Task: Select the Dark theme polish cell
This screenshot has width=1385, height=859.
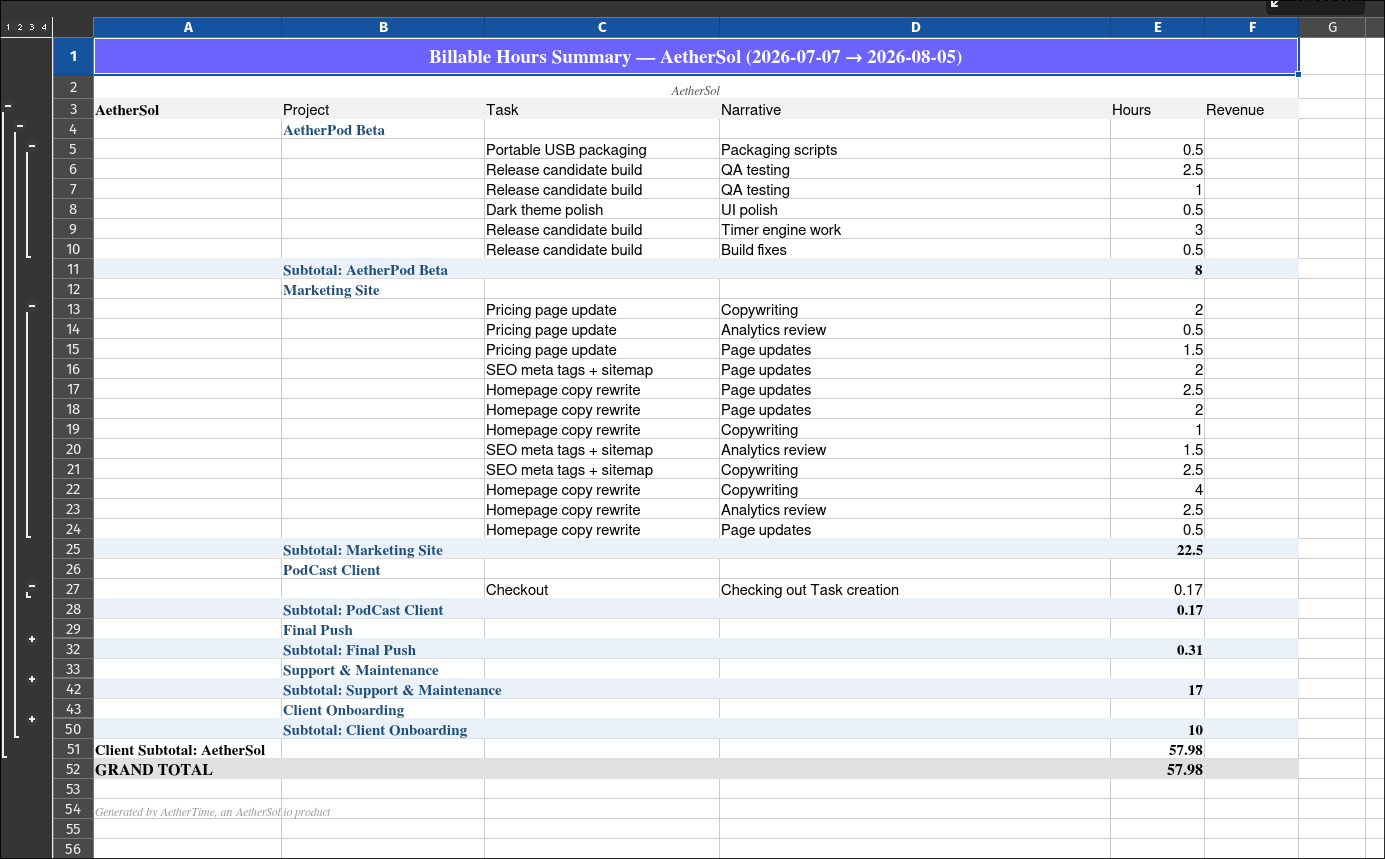Action: click(602, 210)
